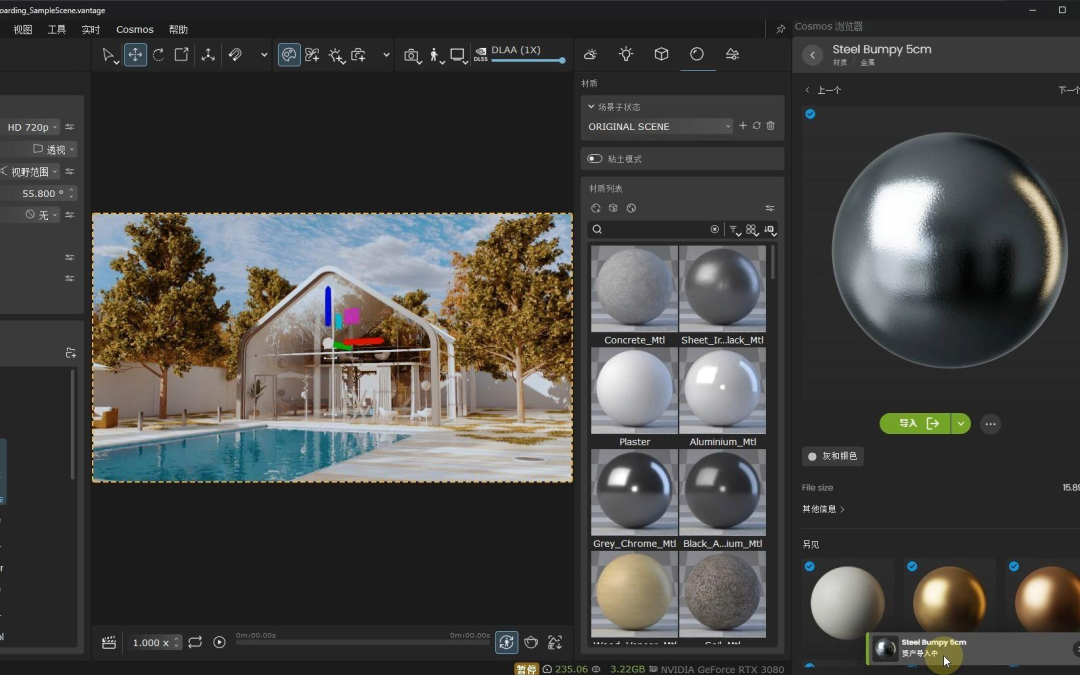Click the add light icon
The image size is (1080, 675).
336,56
